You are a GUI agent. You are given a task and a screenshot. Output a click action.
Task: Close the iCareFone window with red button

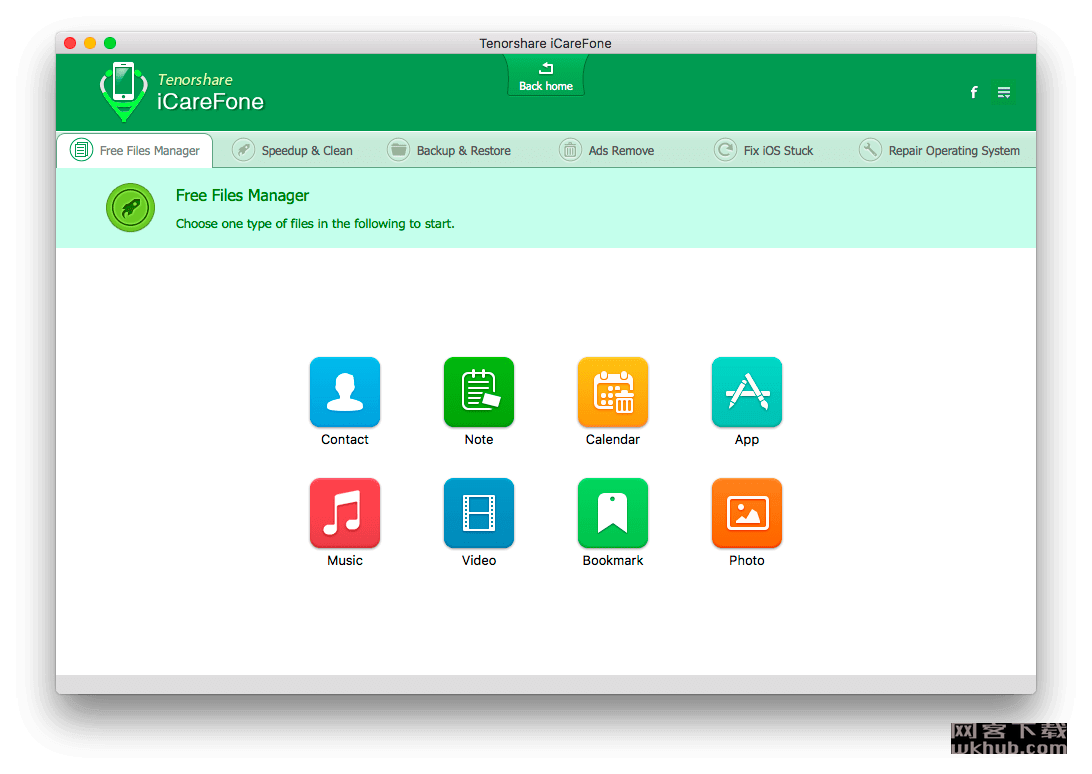tap(70, 43)
